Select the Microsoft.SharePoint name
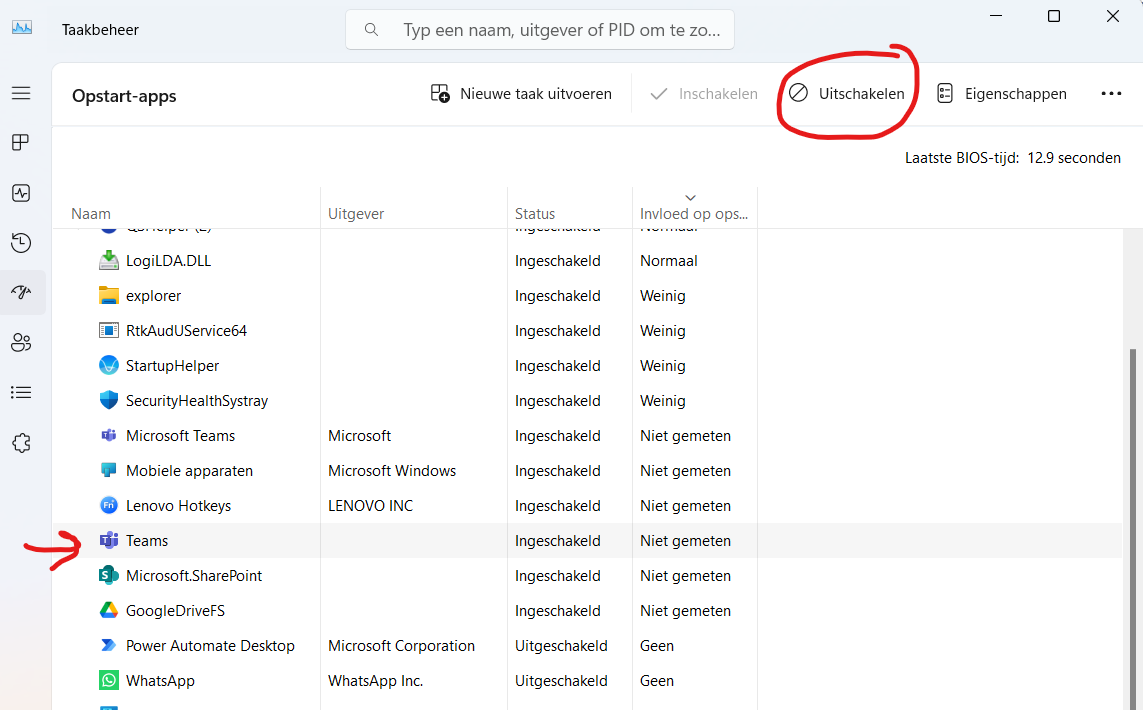The height and width of the screenshot is (710, 1143). 194,576
